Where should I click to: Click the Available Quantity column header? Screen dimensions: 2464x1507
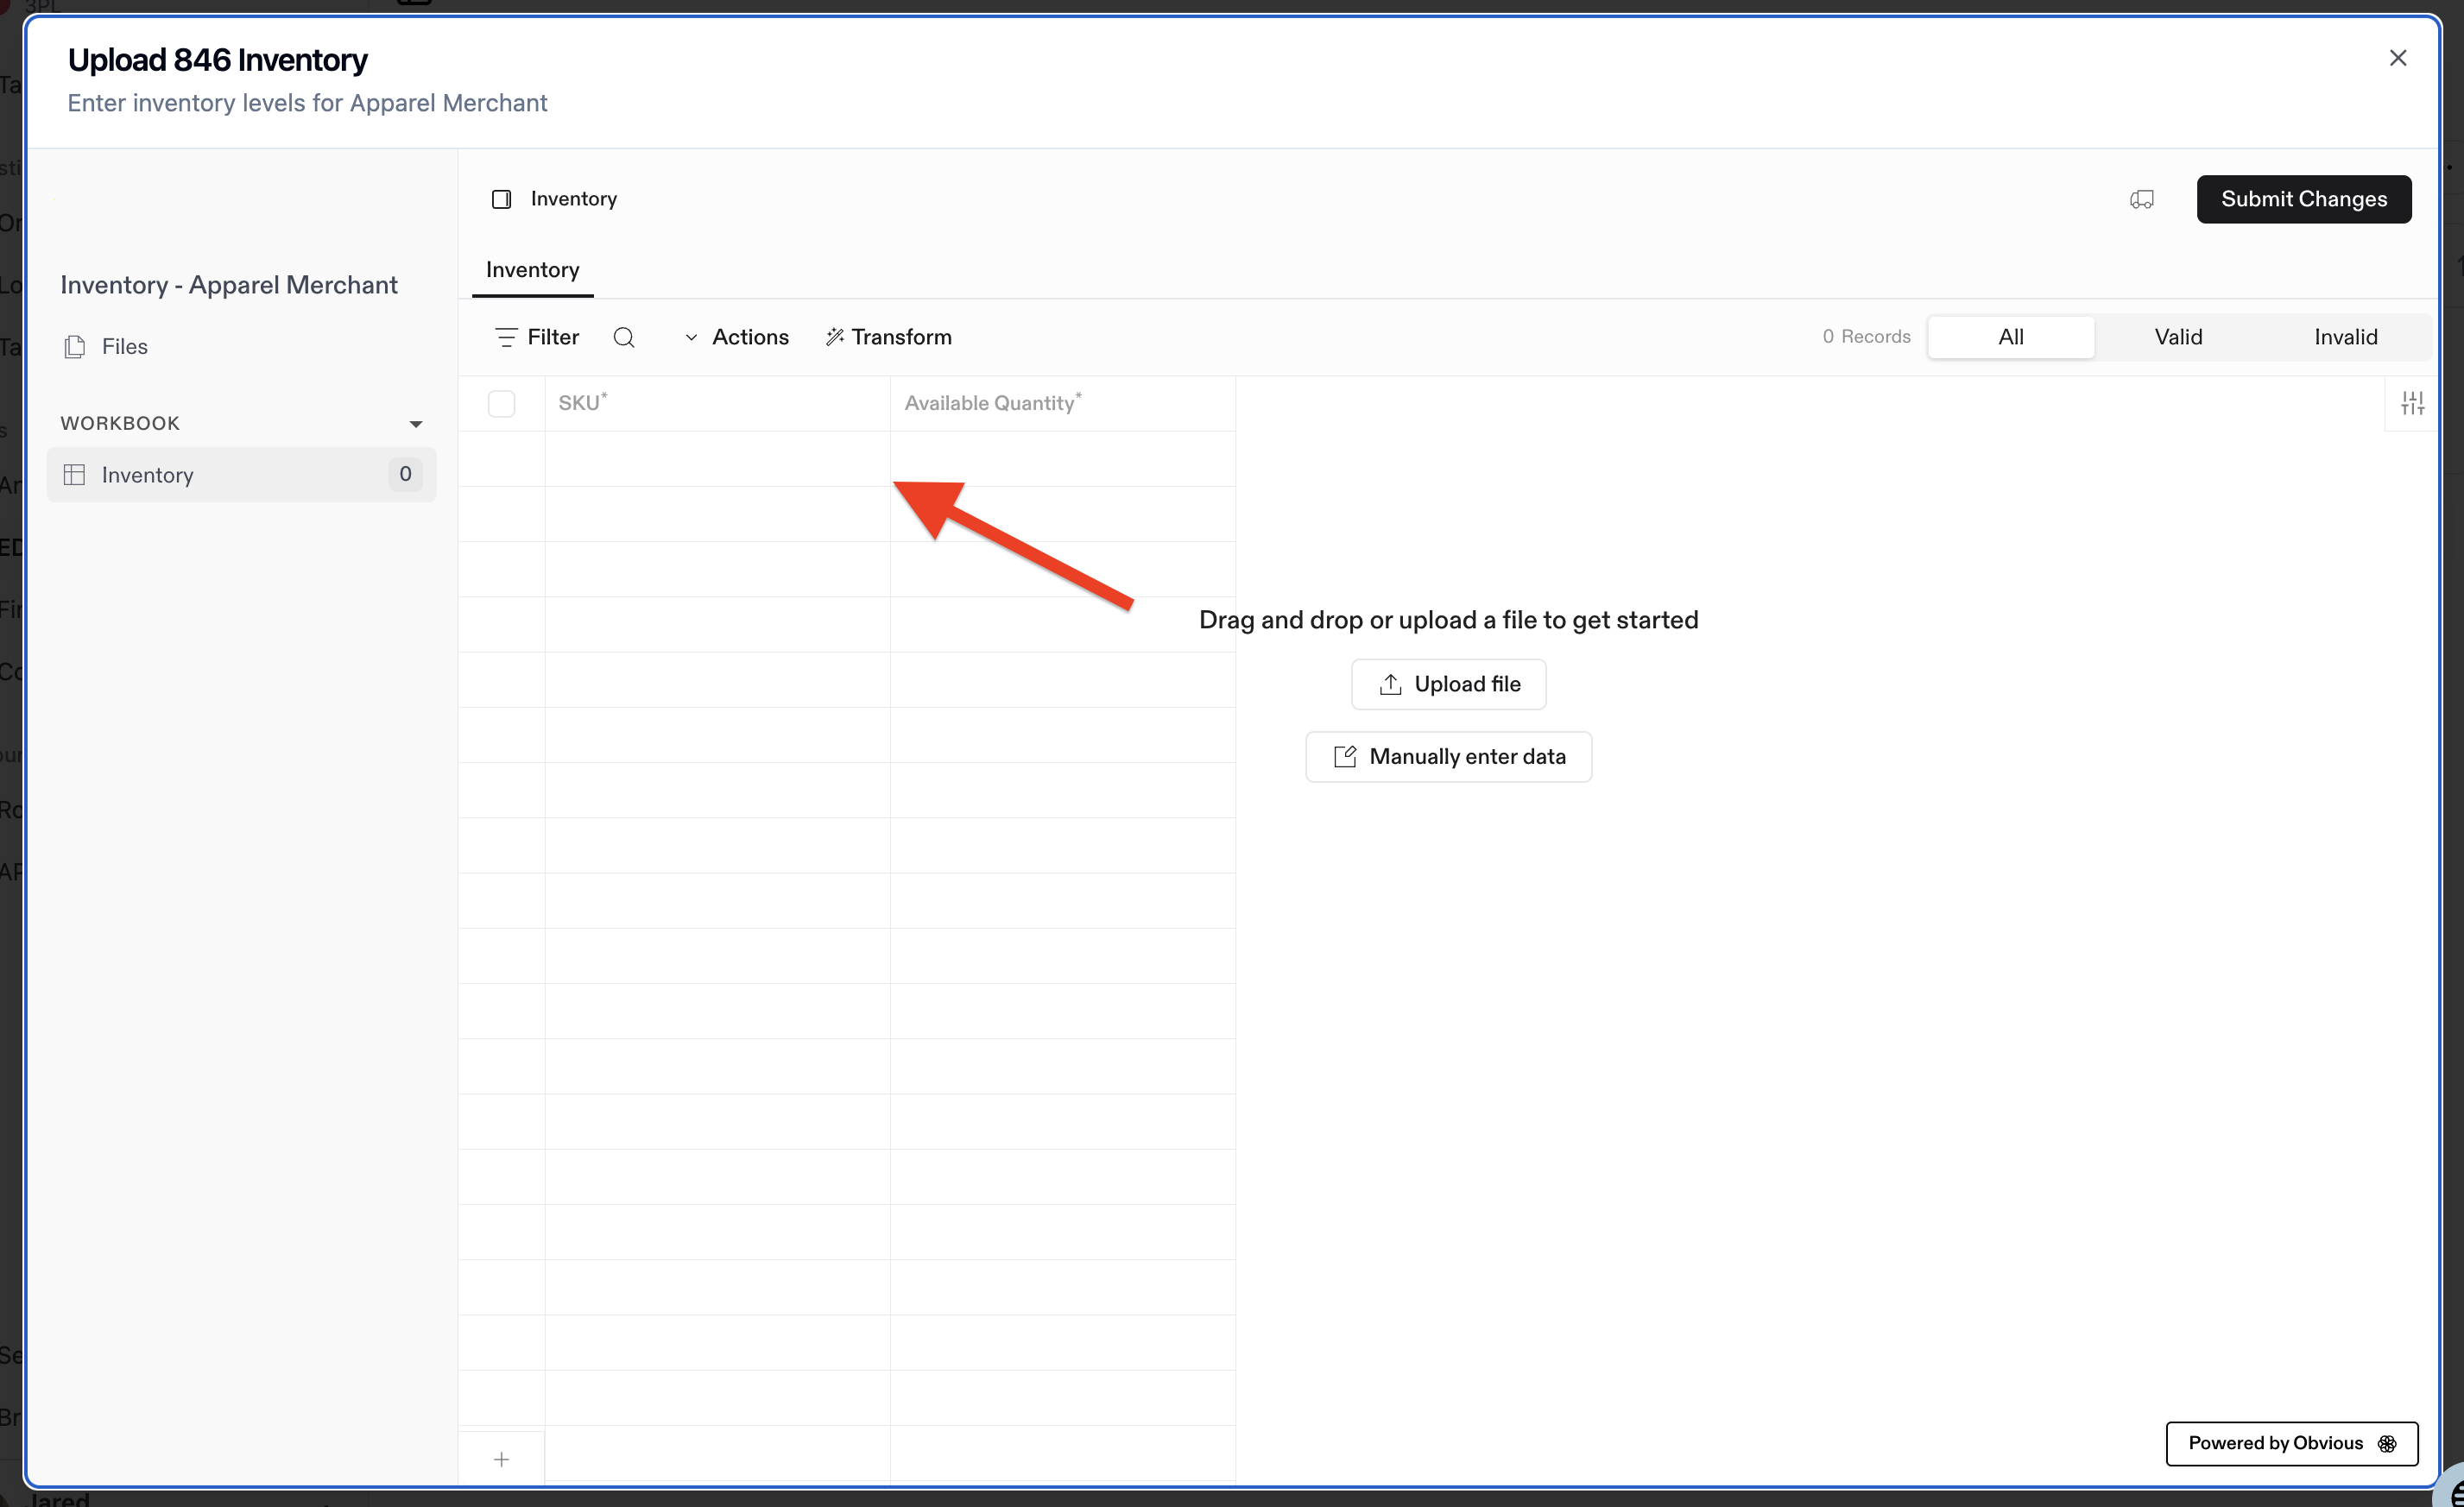[1062, 403]
